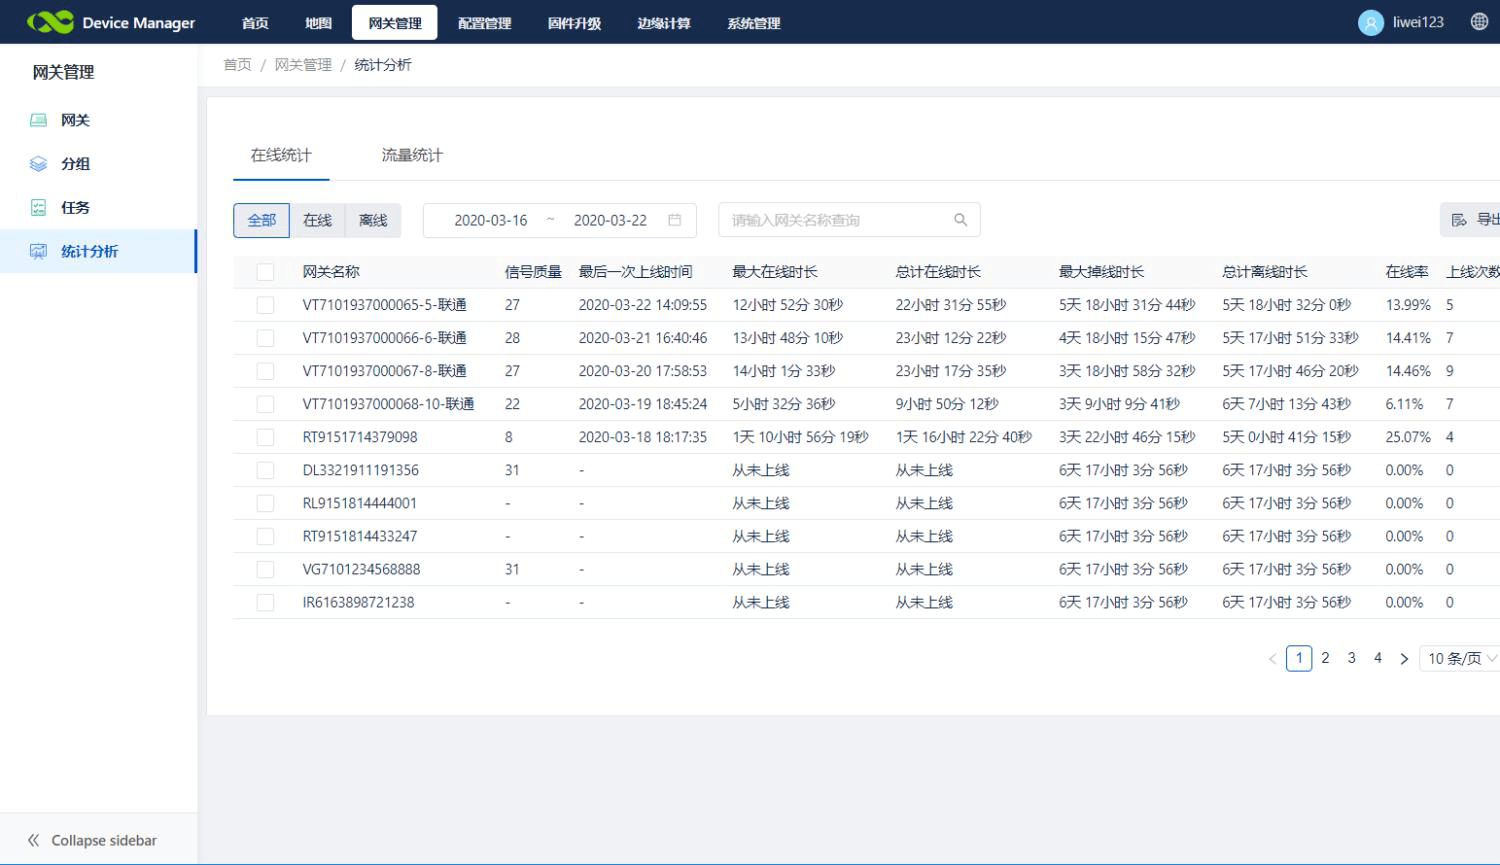Click the 统计分析 chart icon
Image resolution: width=1500 pixels, height=865 pixels.
[x=38, y=251]
